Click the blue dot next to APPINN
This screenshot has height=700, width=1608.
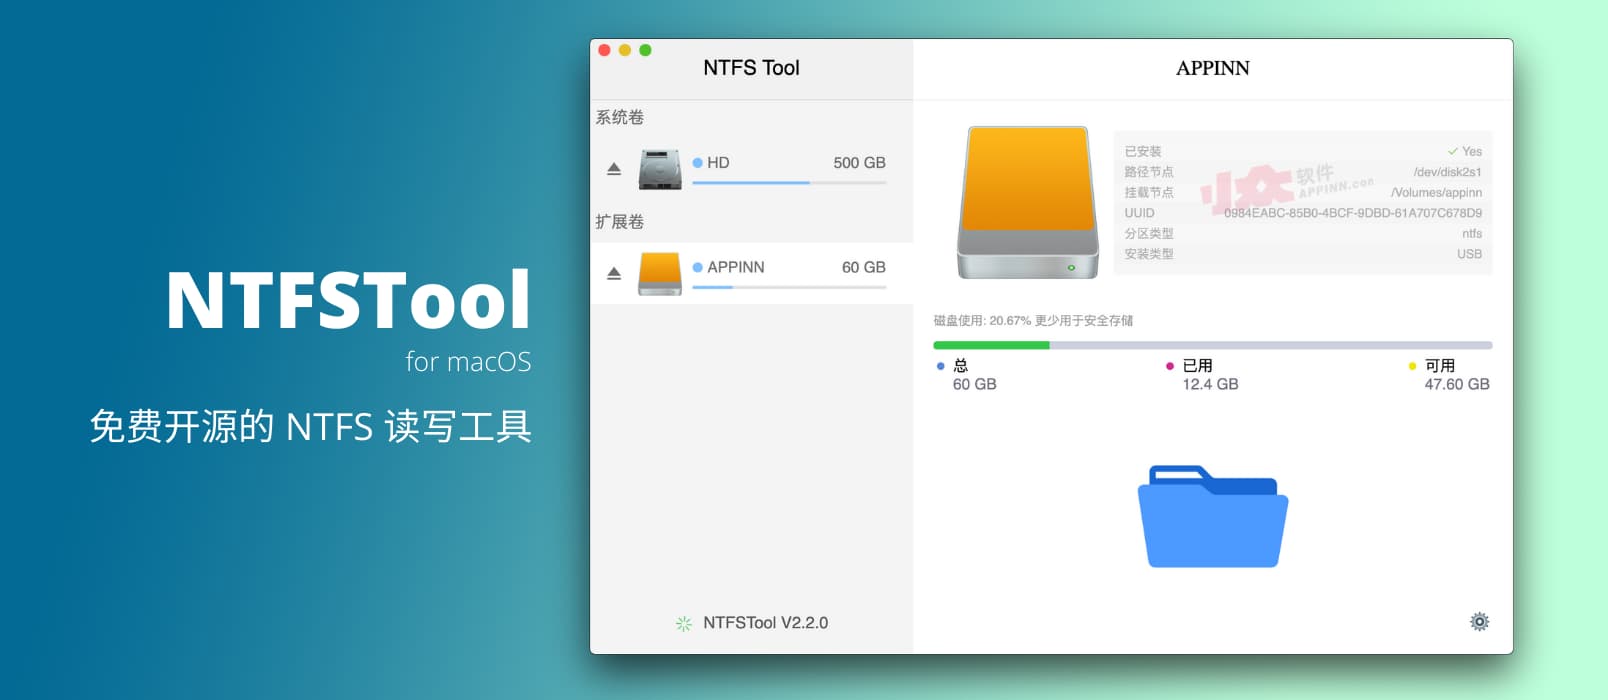(697, 267)
